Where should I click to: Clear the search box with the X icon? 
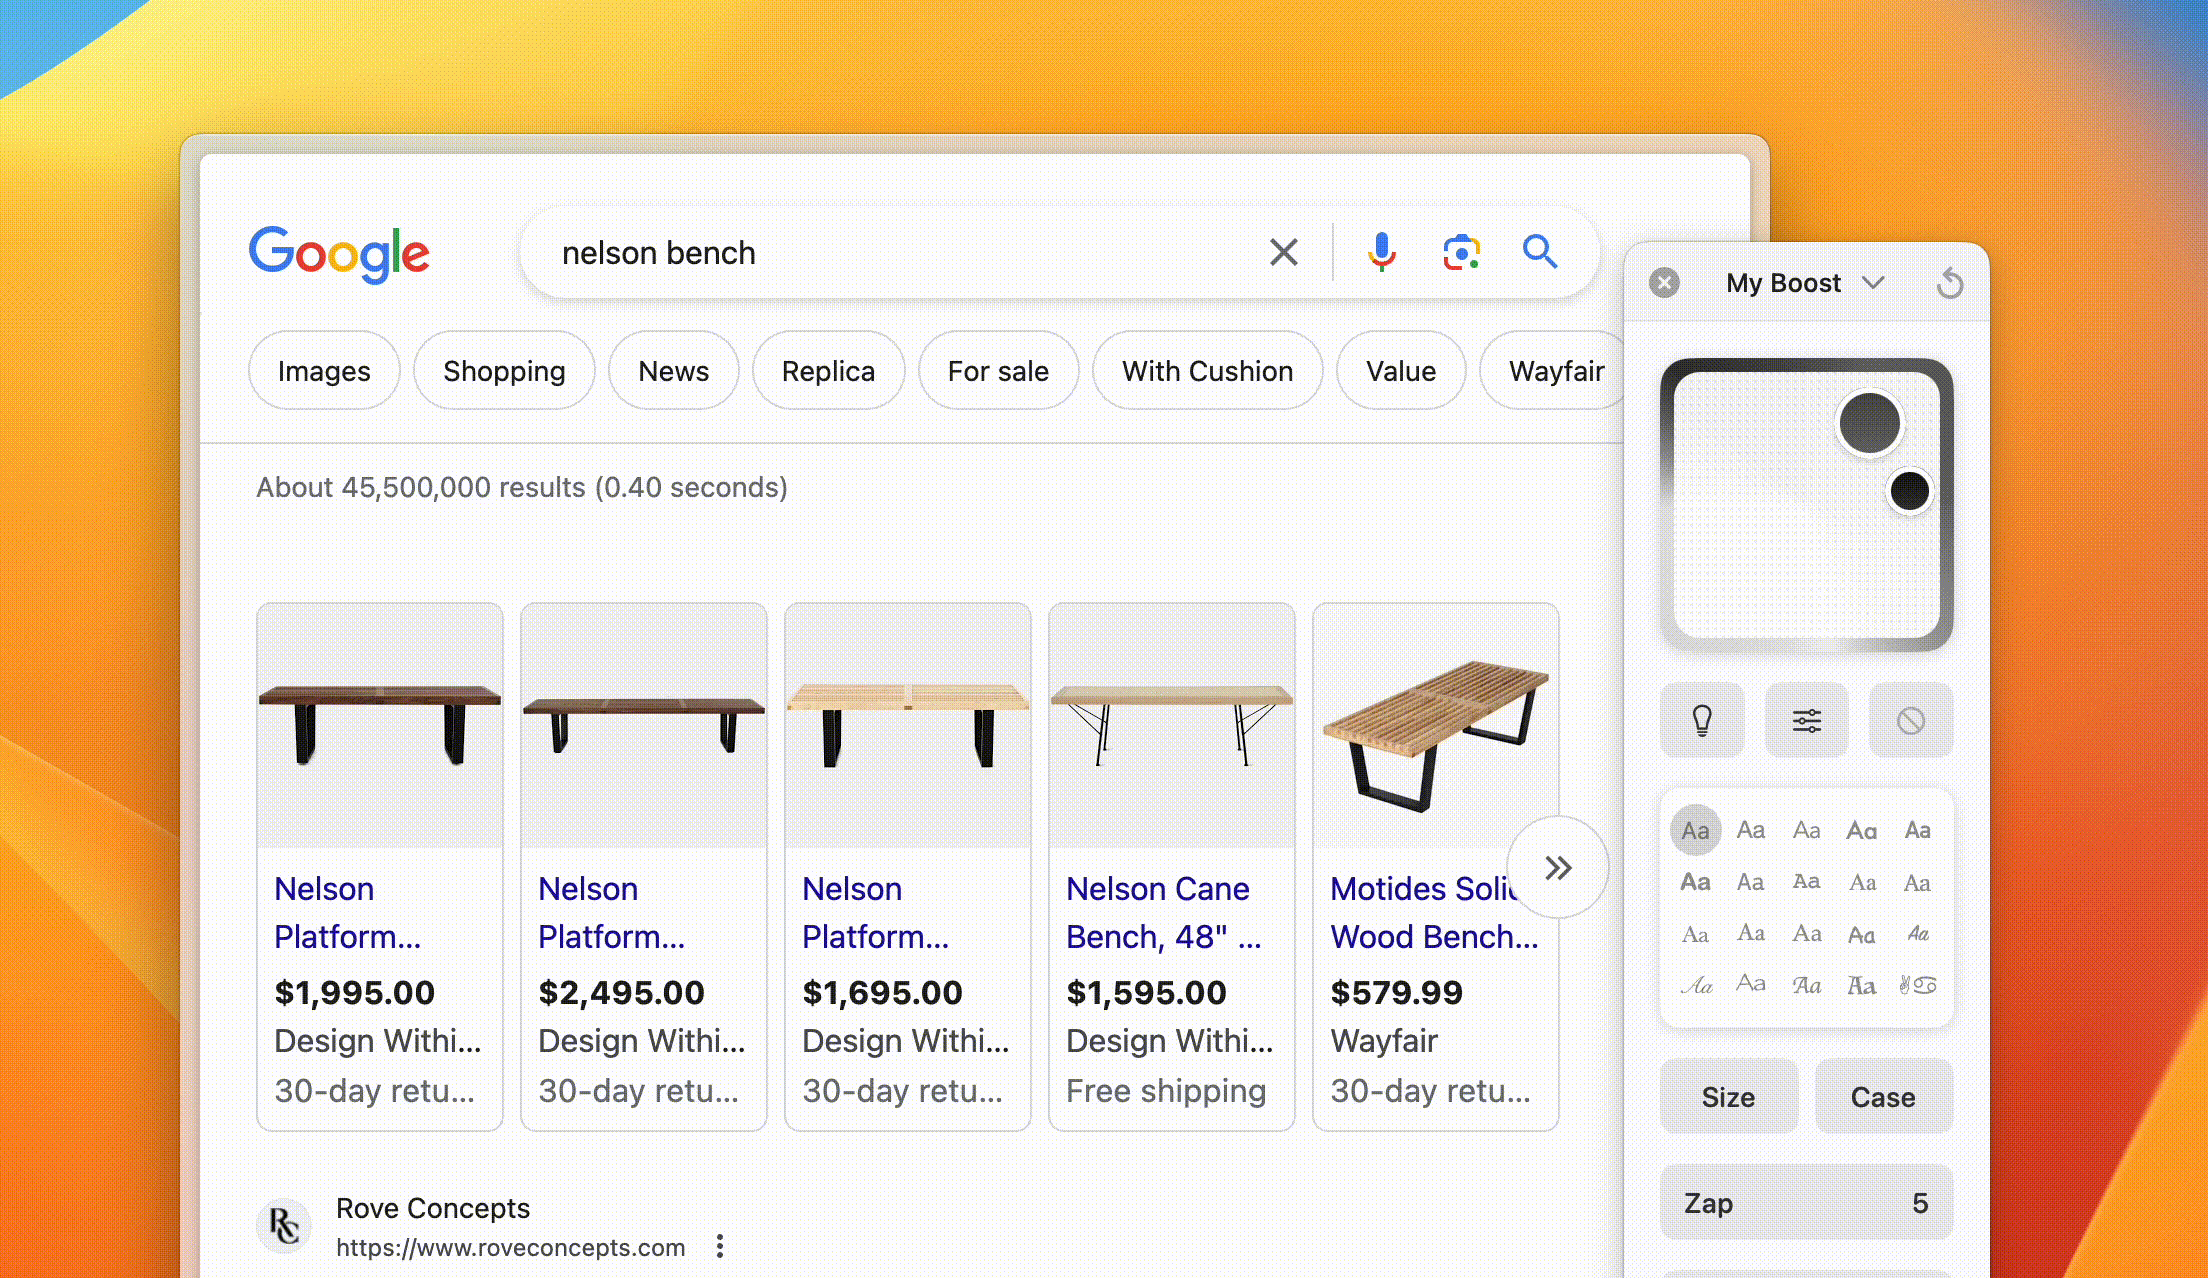pyautogui.click(x=1283, y=252)
